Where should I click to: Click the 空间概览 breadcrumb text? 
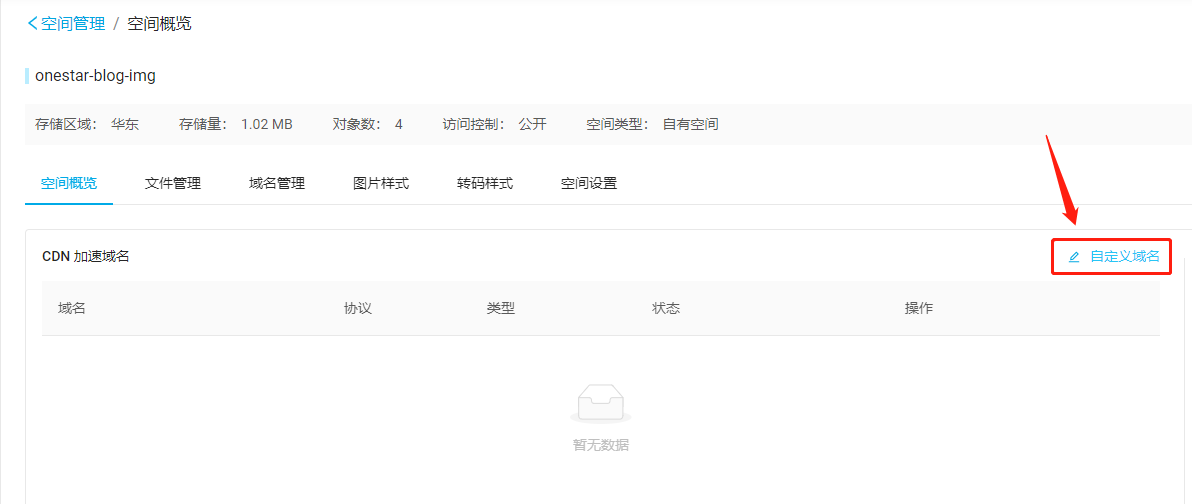click(x=159, y=23)
